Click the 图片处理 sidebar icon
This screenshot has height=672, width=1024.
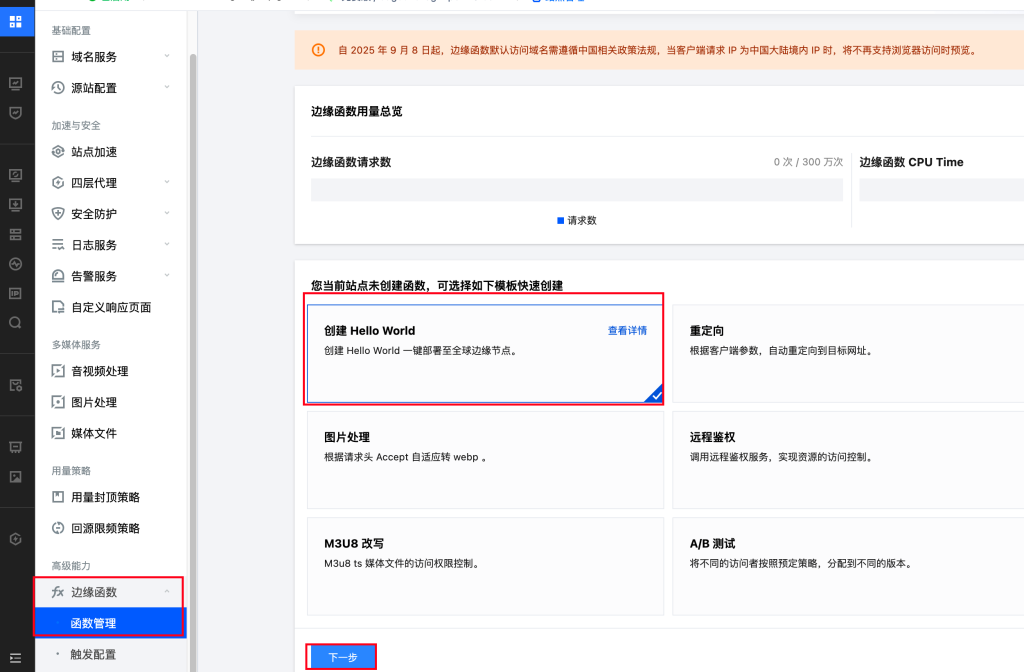(x=58, y=402)
